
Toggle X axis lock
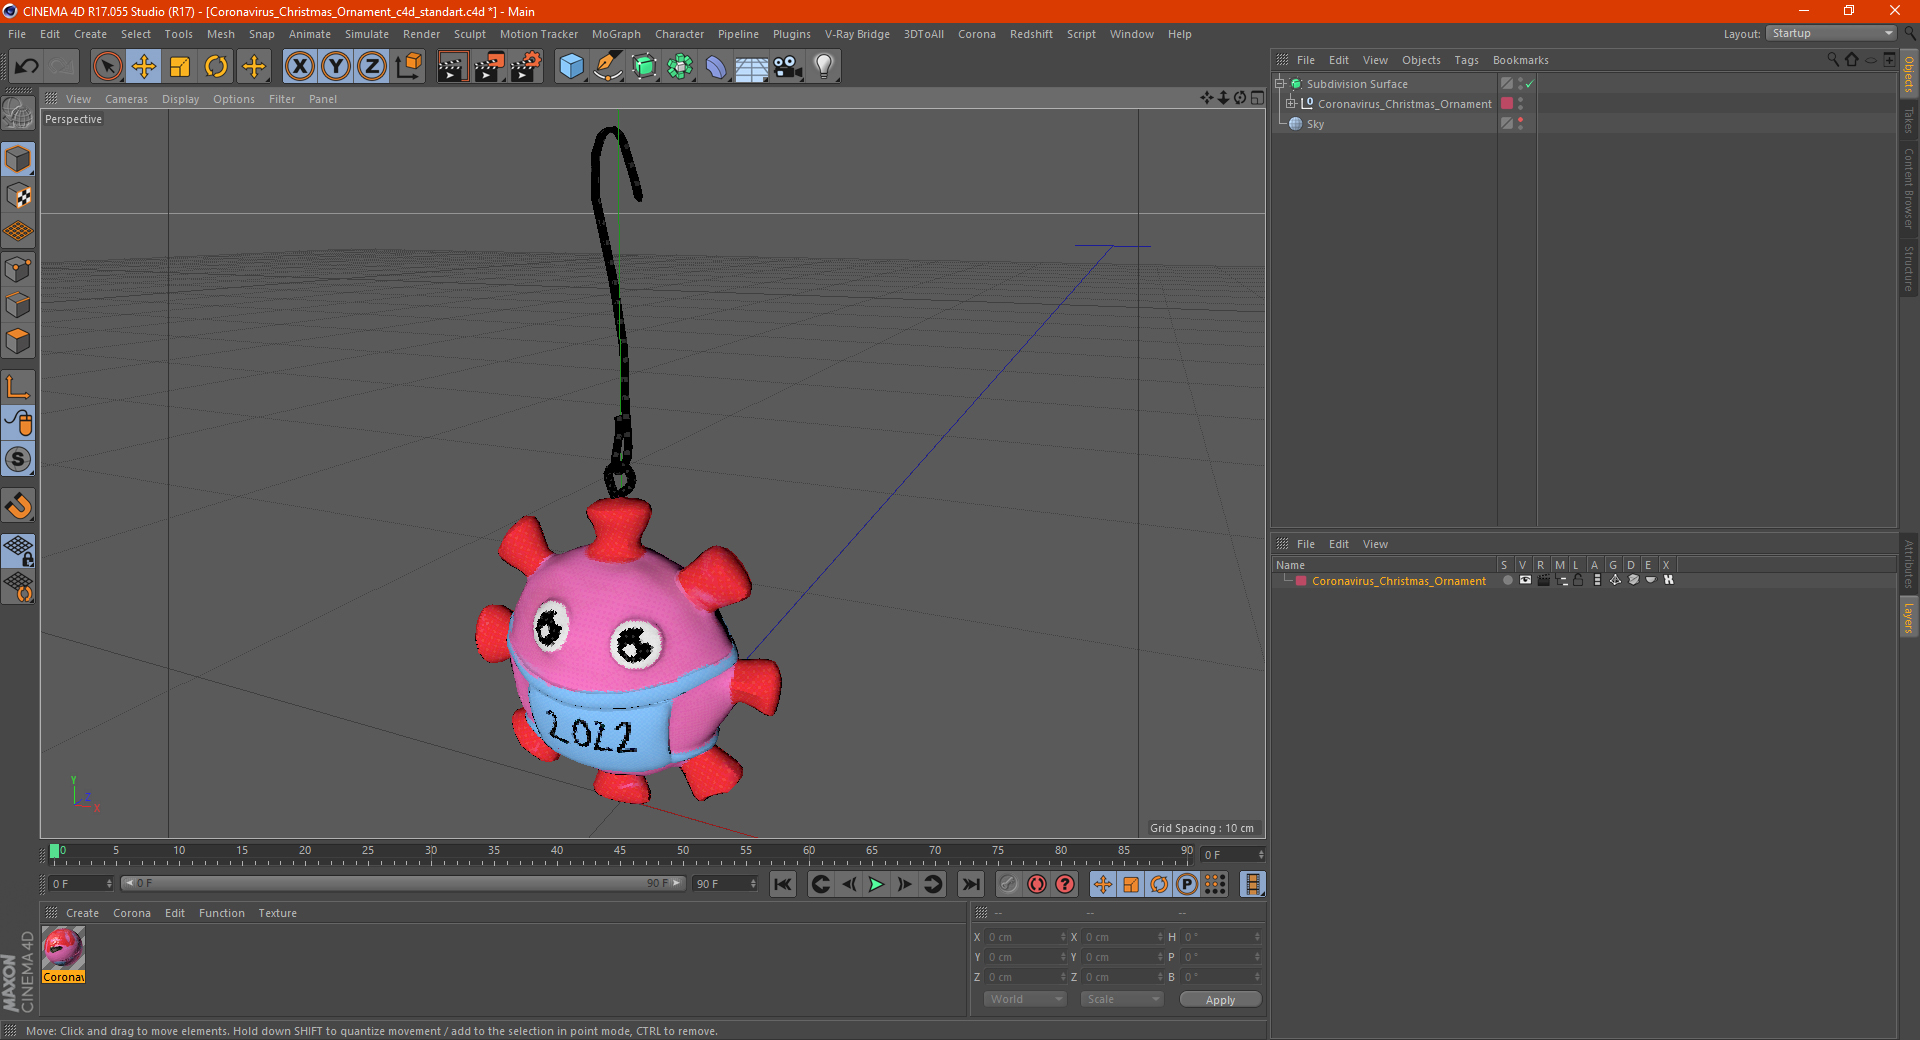[x=299, y=67]
